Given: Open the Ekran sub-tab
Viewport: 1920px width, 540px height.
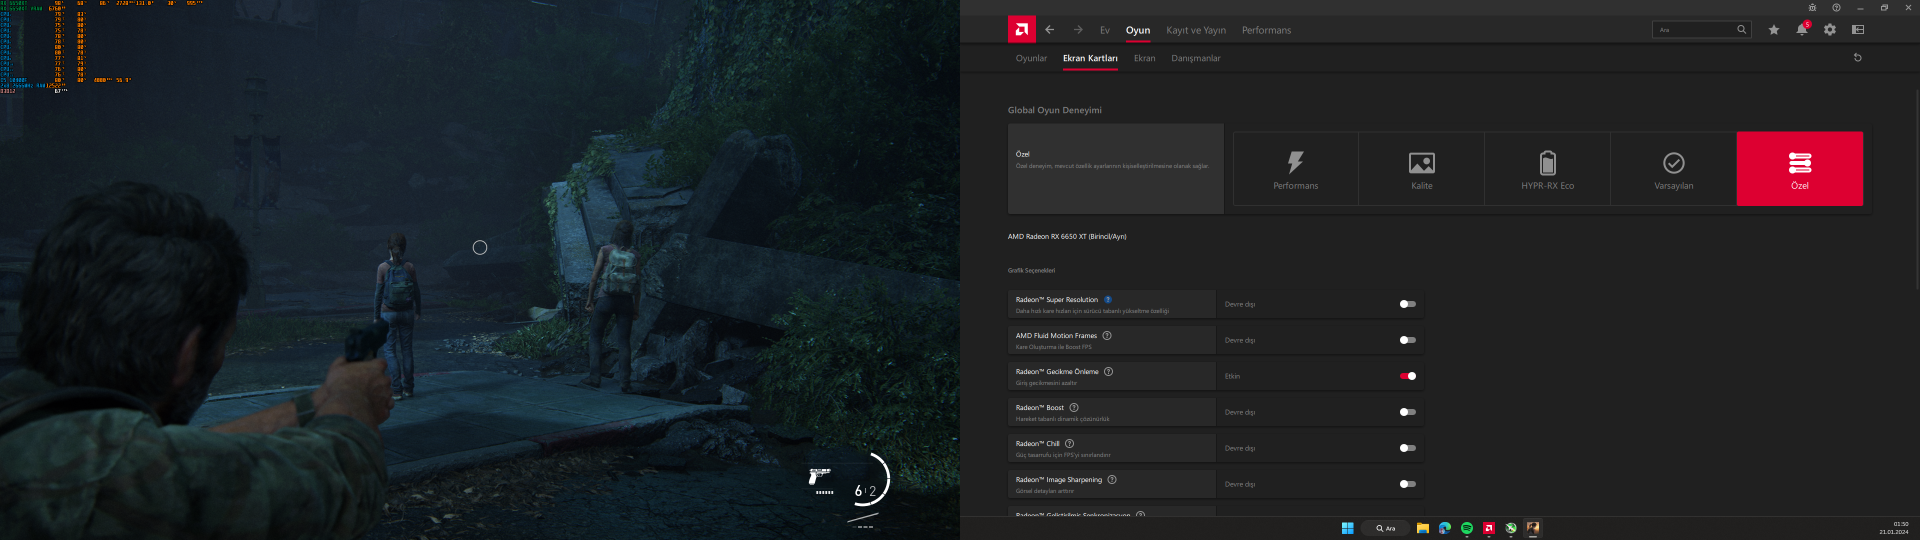Looking at the screenshot, I should [x=1144, y=58].
